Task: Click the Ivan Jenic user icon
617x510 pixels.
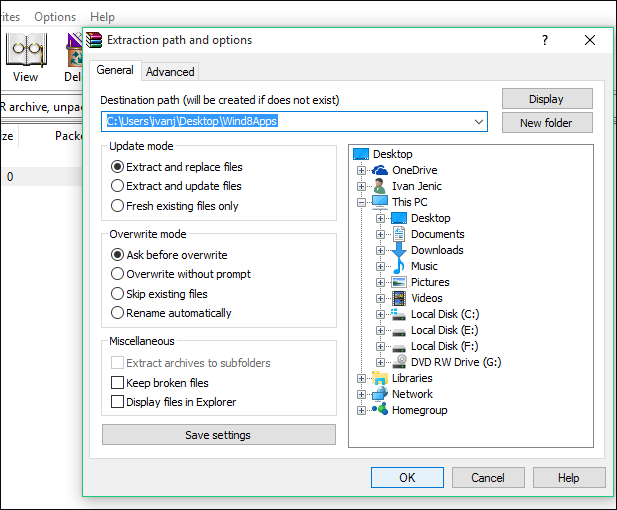Action: 380,186
